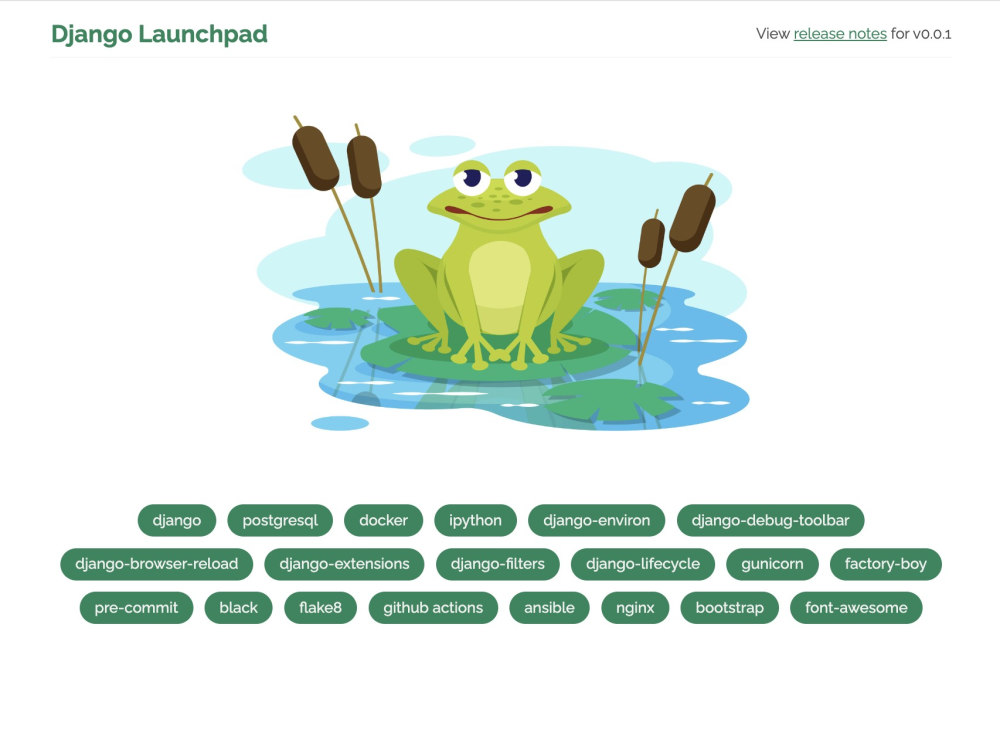Select the django-lifecycle tag
The image size is (1000, 750).
[643, 564]
